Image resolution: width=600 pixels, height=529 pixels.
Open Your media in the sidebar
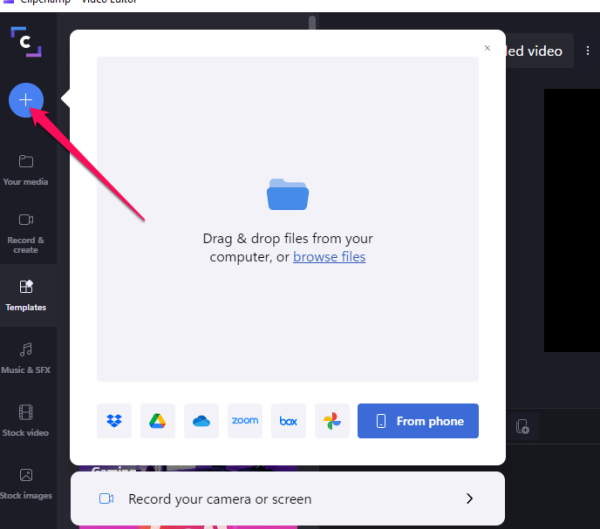coord(26,170)
